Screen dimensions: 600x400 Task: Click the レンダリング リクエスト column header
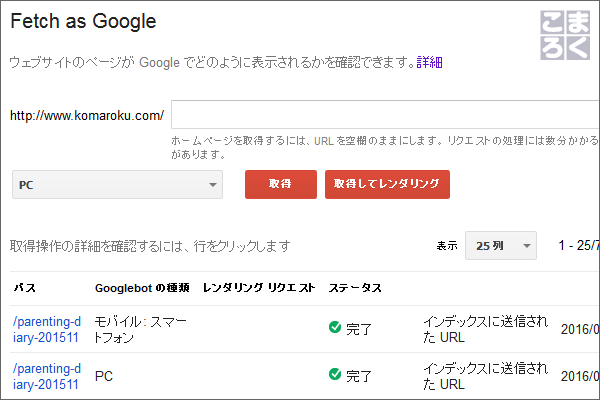[259, 288]
